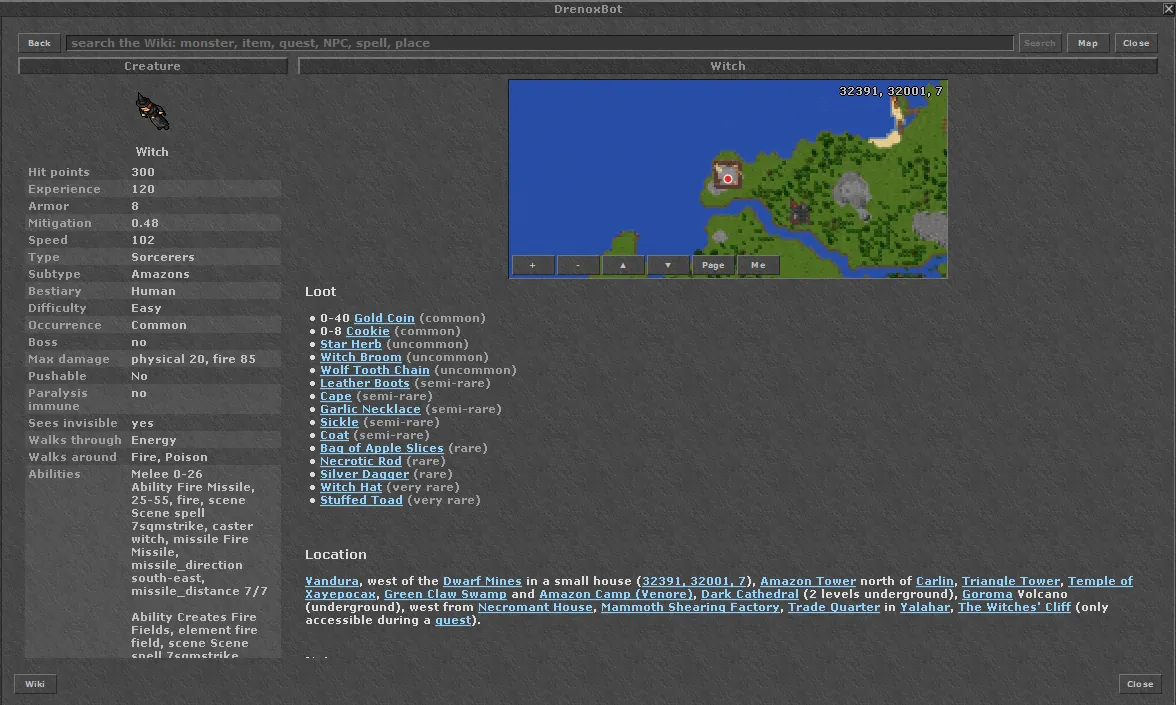Click the Witch title header
Image resolution: width=1176 pixels, height=705 pixels.
click(x=728, y=66)
